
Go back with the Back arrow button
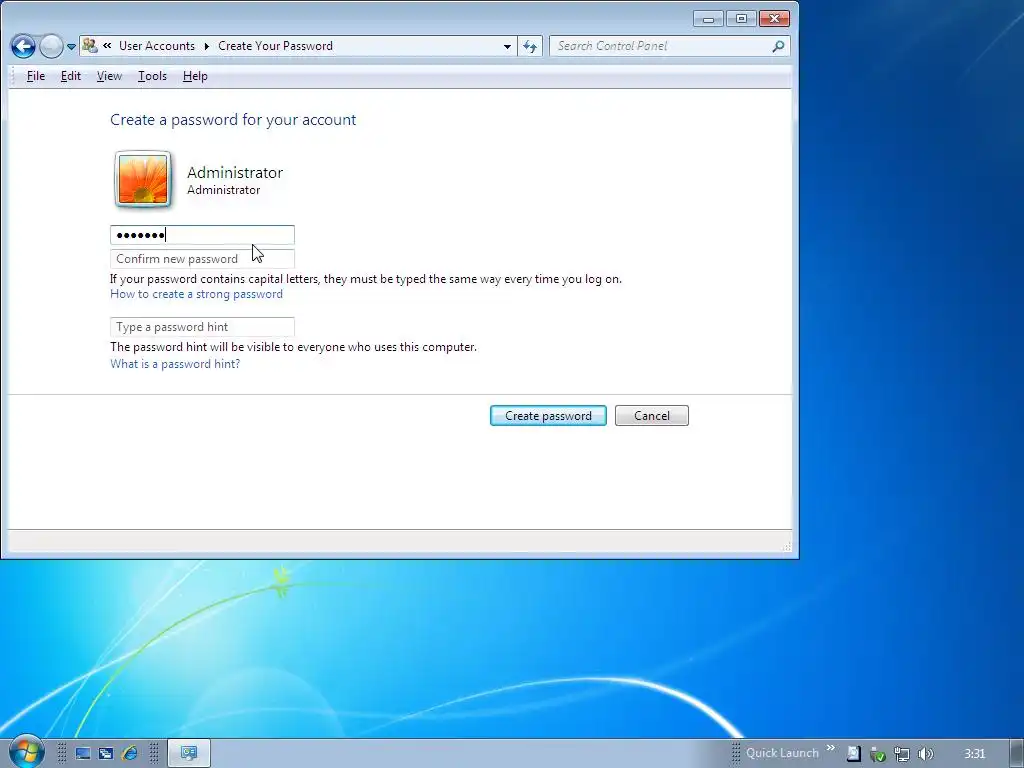[24, 46]
